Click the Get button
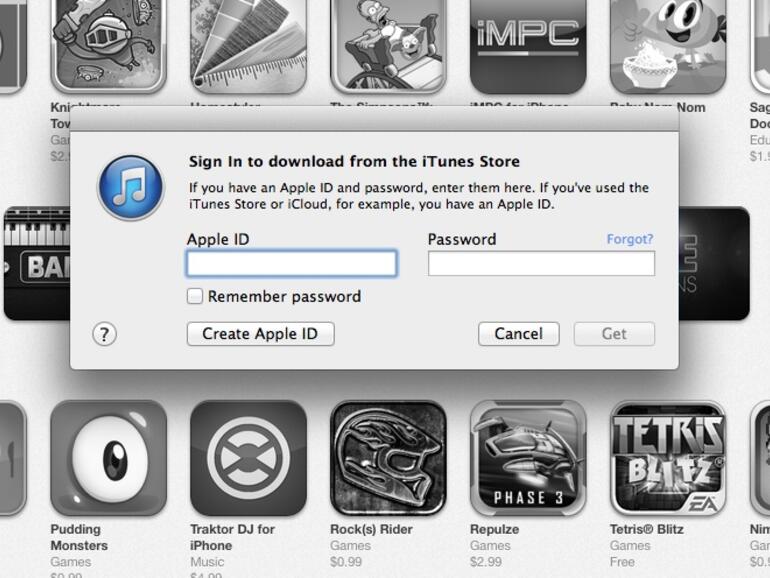The height and width of the screenshot is (578, 770). coord(614,334)
